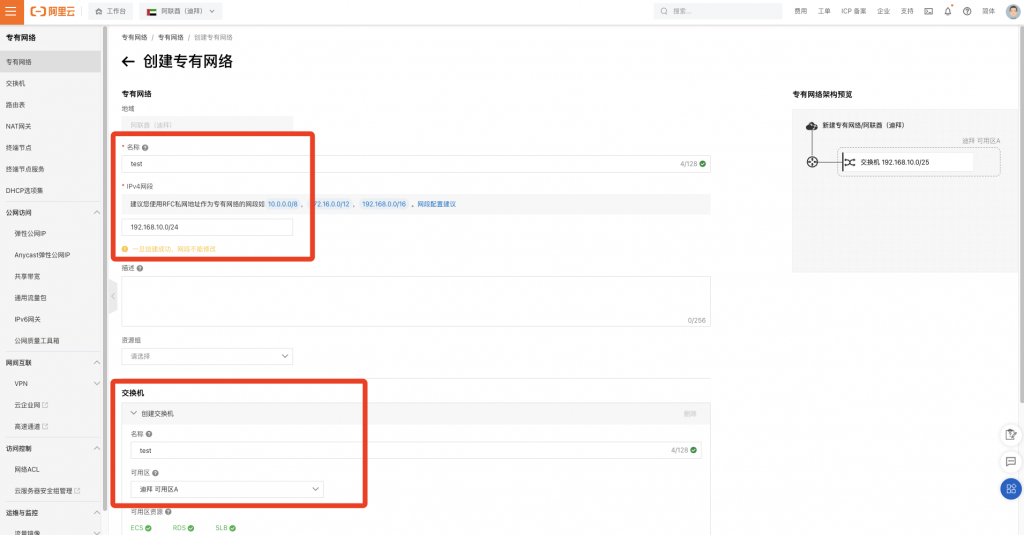
Task: Click the green check beside RDS
Action: click(x=191, y=528)
